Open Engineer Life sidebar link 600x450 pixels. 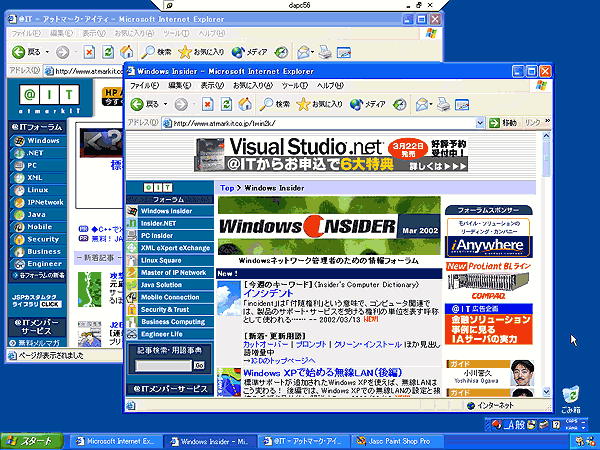click(x=170, y=334)
